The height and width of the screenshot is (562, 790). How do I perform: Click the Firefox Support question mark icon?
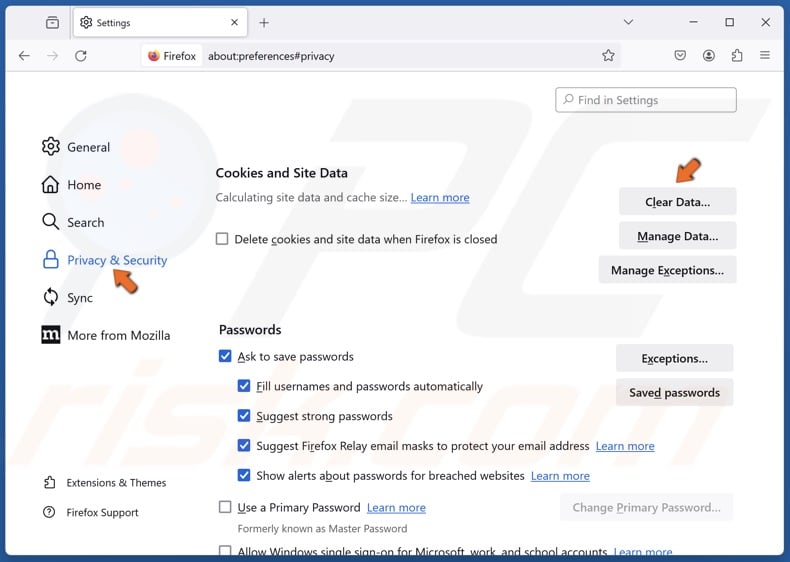pyautogui.click(x=49, y=512)
